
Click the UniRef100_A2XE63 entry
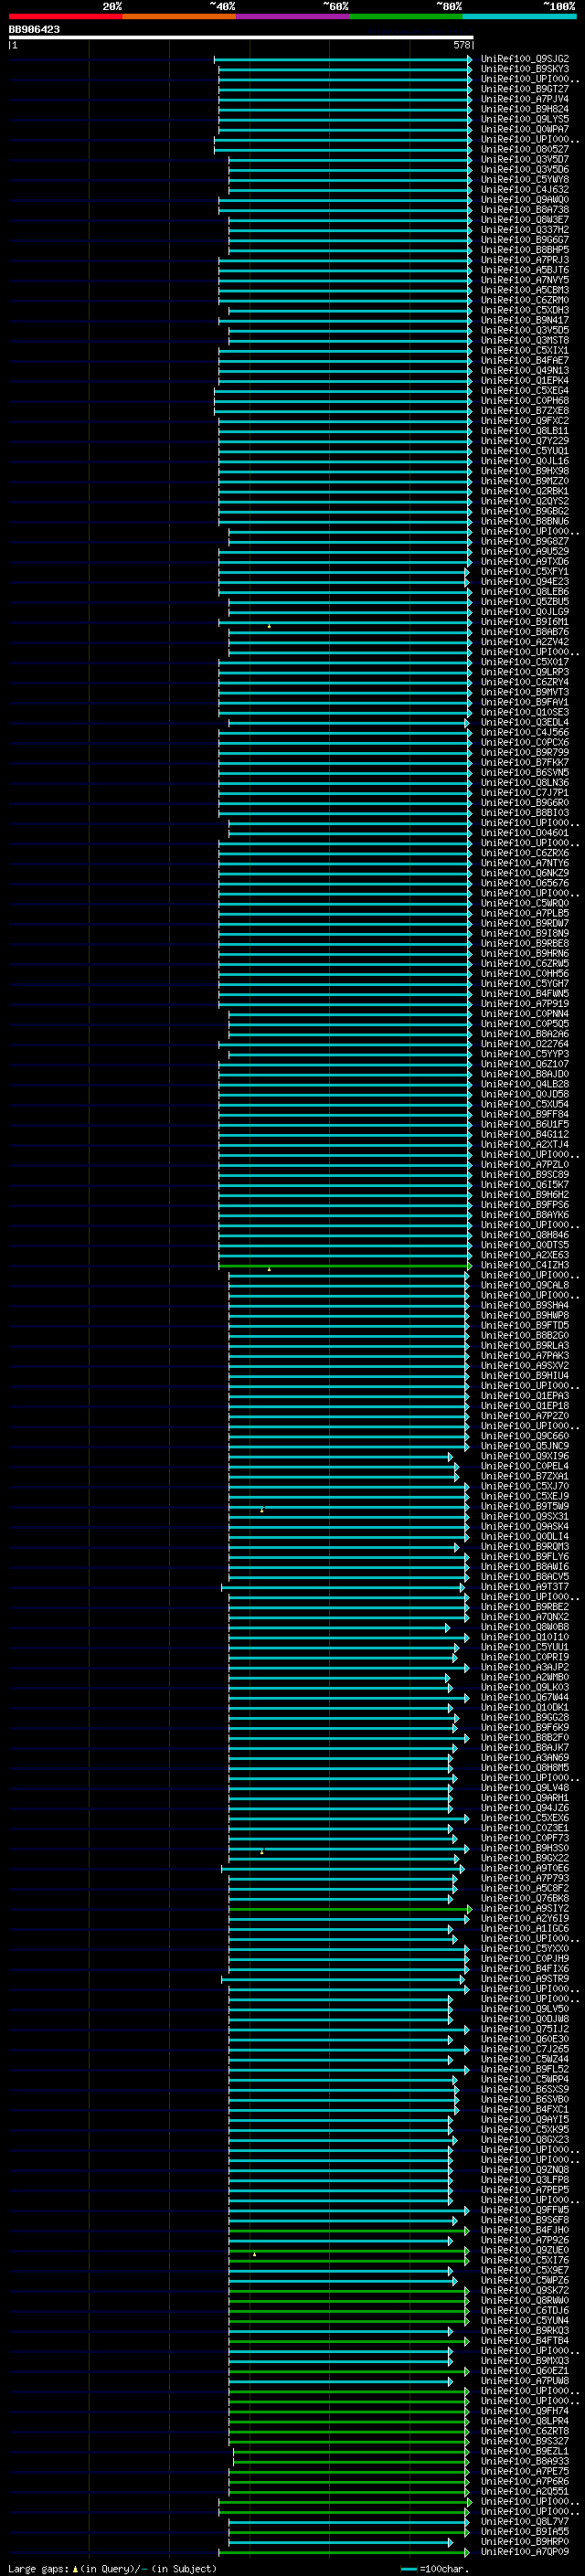click(525, 1255)
